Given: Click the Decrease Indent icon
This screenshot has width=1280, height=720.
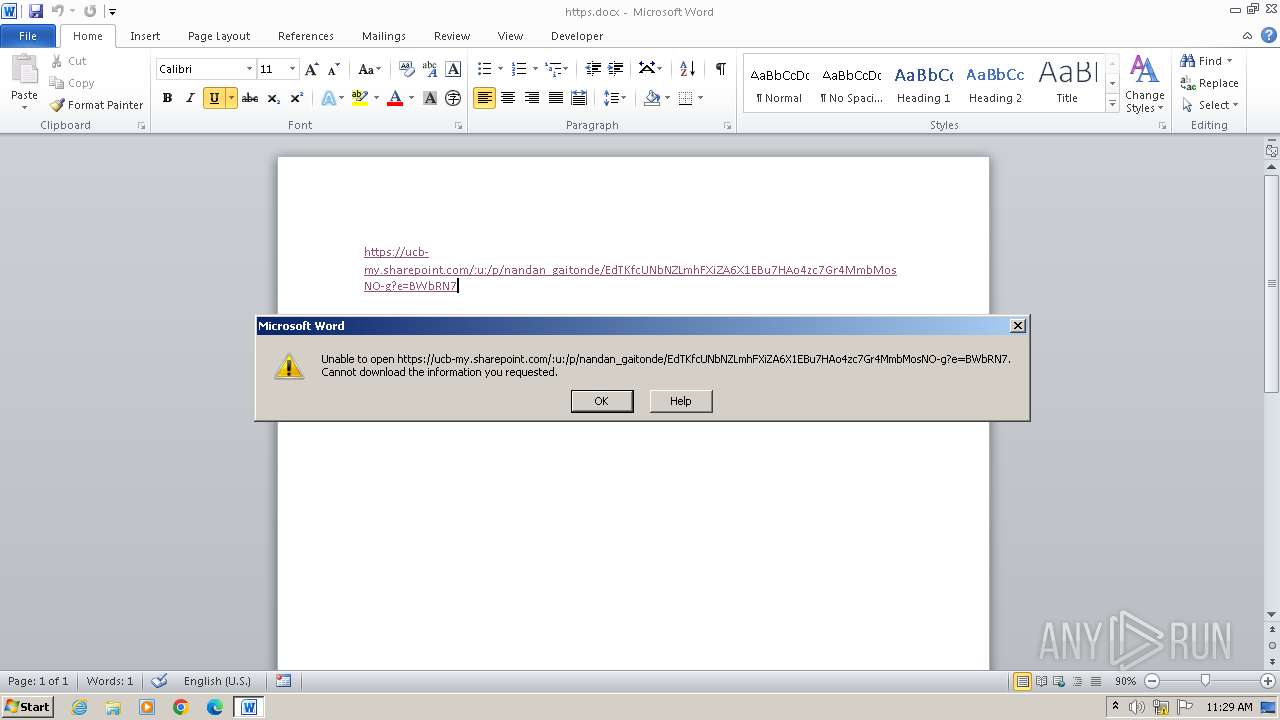Looking at the screenshot, I should (x=593, y=69).
